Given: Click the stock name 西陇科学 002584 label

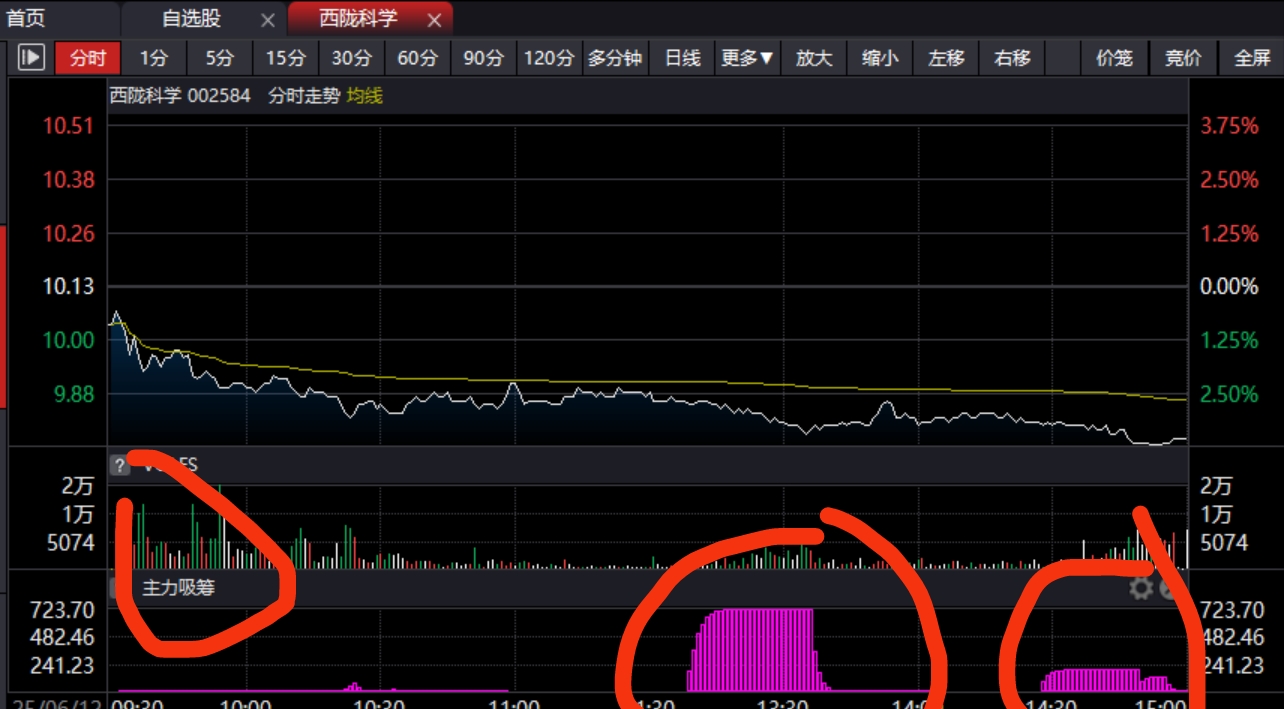Looking at the screenshot, I should (x=180, y=96).
